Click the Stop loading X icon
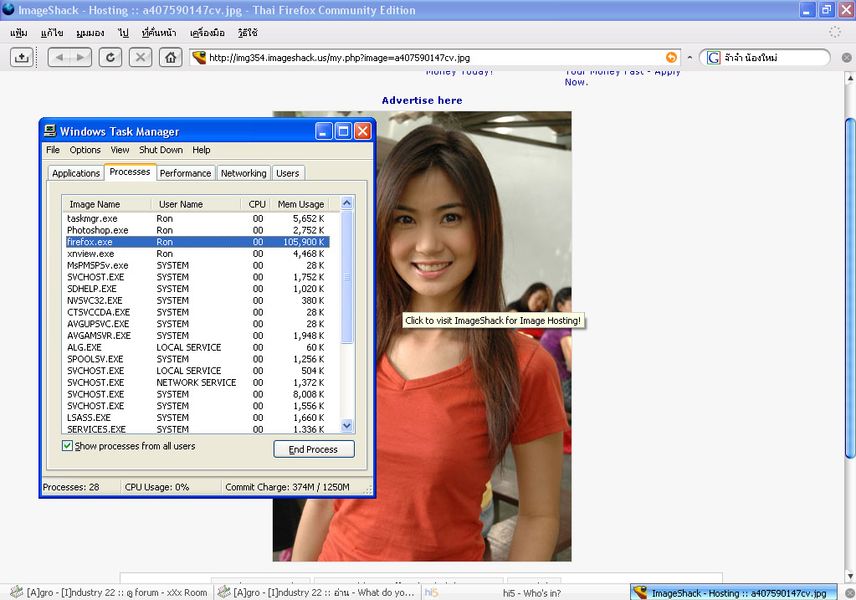This screenshot has height=600, width=856. point(140,57)
